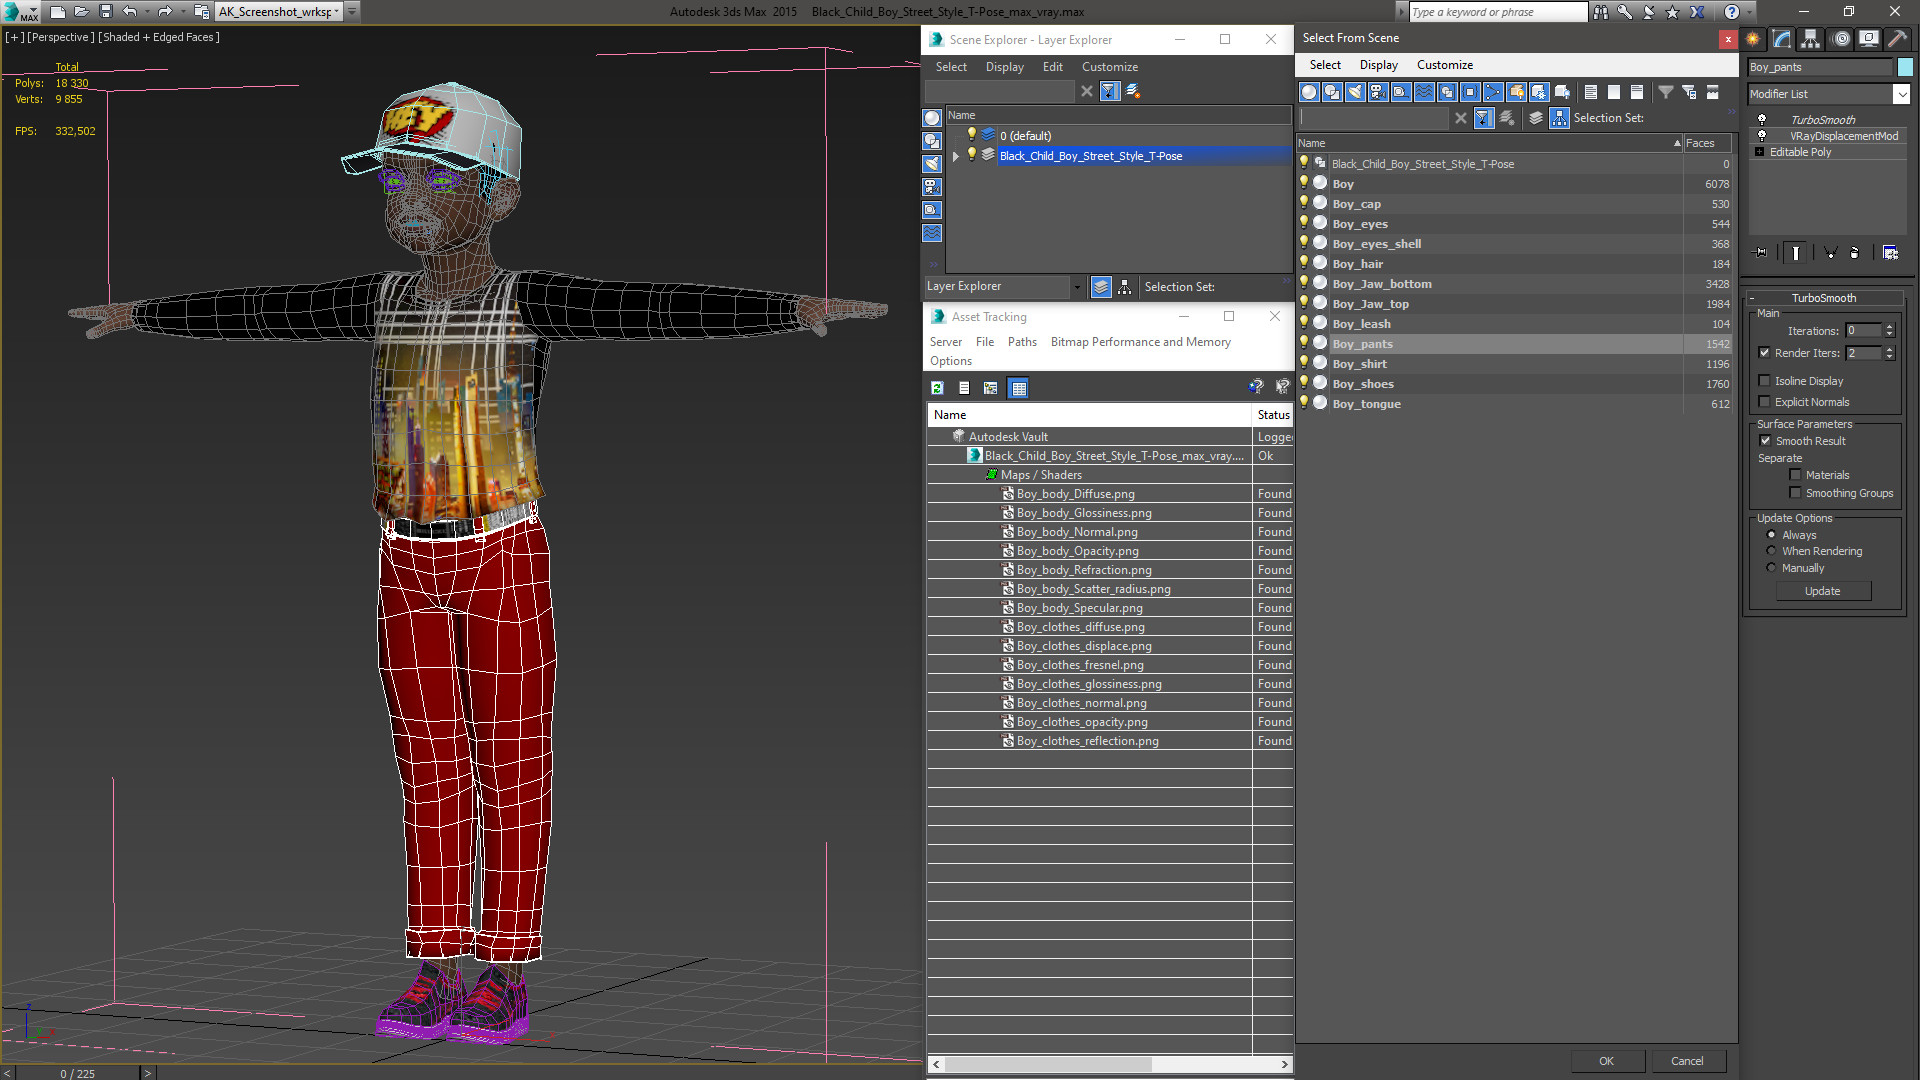Toggle Display Geometry filter in Select From Scene
Screen dimensions: 1920x1080
click(x=1309, y=92)
